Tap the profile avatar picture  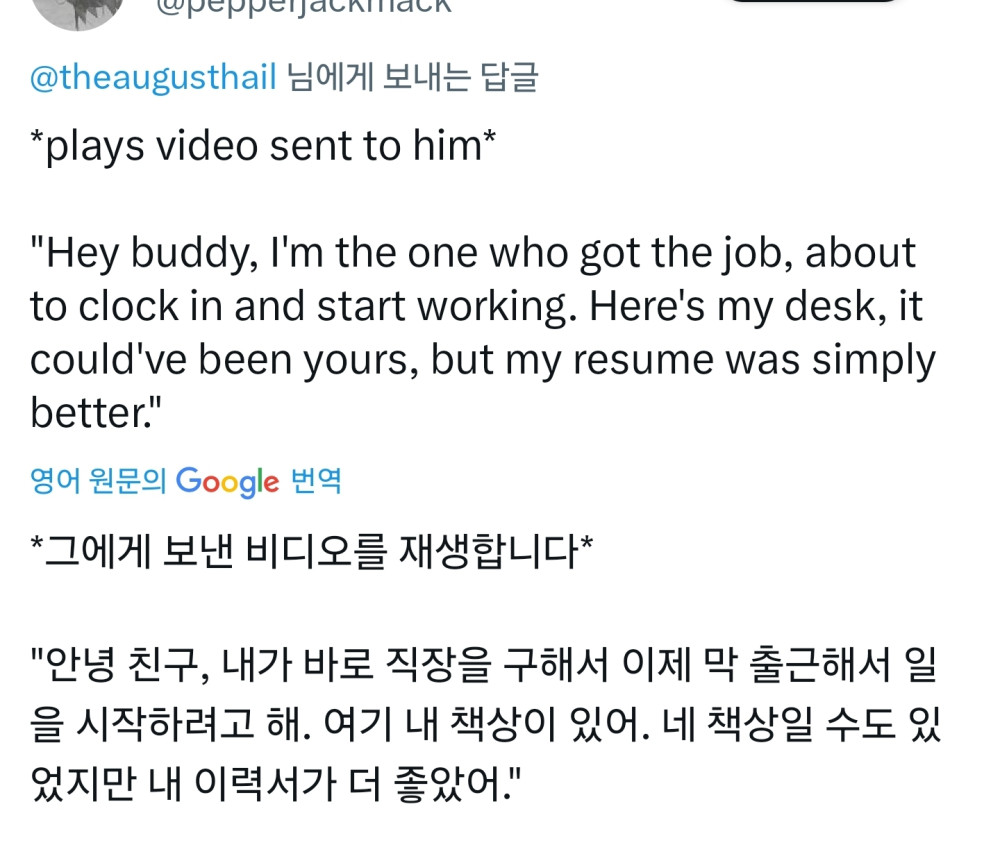(78, 10)
